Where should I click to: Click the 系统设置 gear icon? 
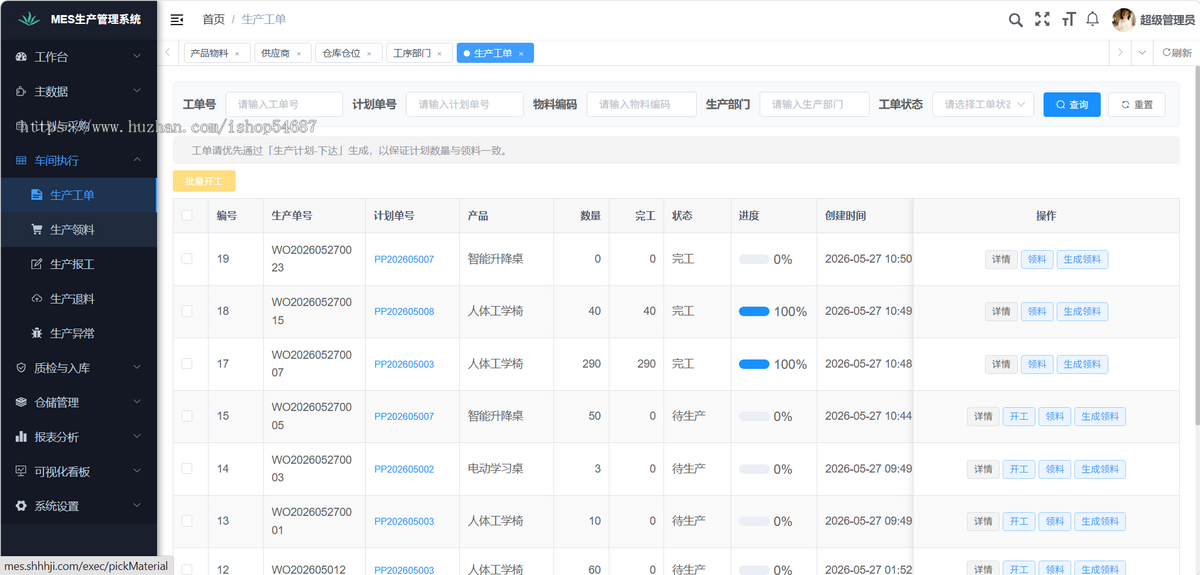(x=22, y=506)
